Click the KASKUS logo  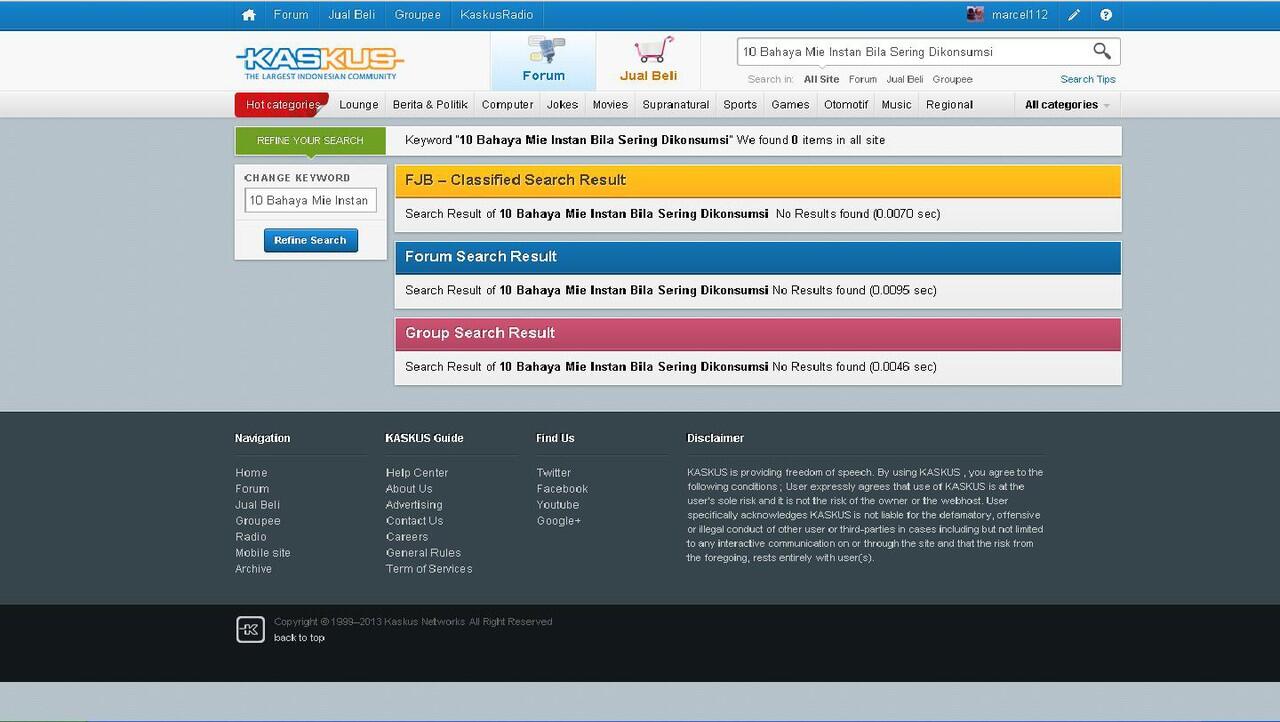point(320,62)
